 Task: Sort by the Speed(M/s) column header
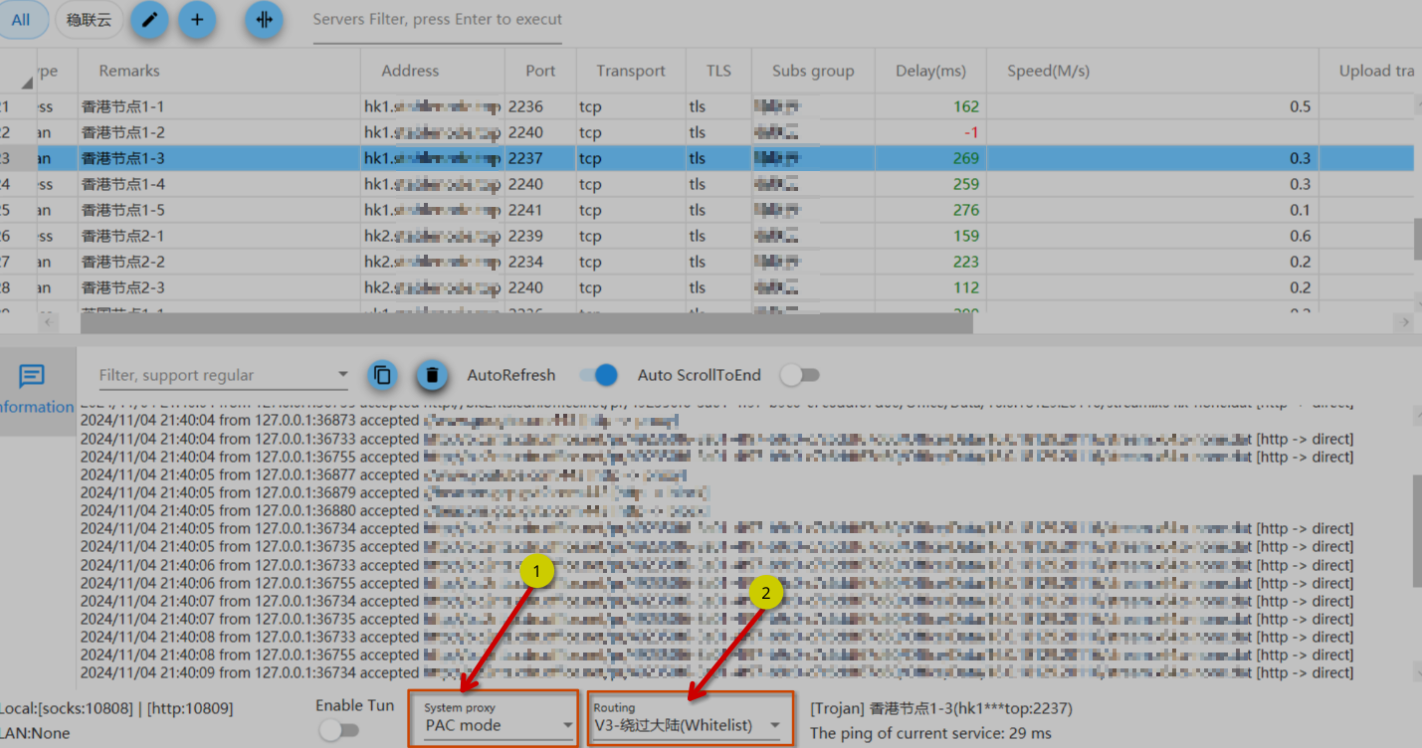pyautogui.click(x=1048, y=71)
